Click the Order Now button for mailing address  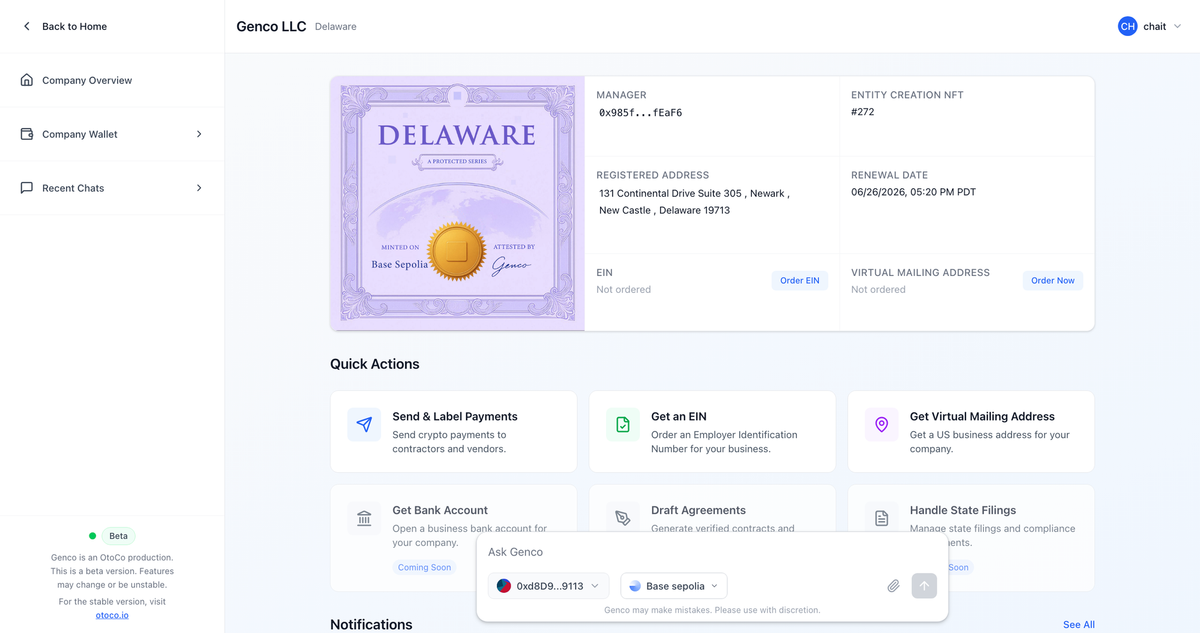[x=1052, y=280]
